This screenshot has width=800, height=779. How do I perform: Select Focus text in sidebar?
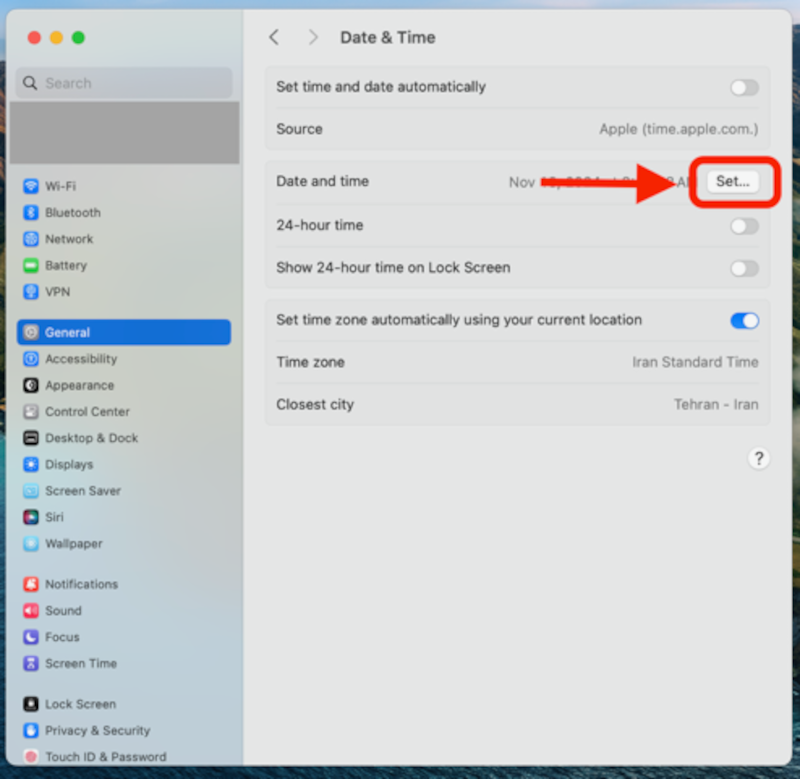(62, 637)
